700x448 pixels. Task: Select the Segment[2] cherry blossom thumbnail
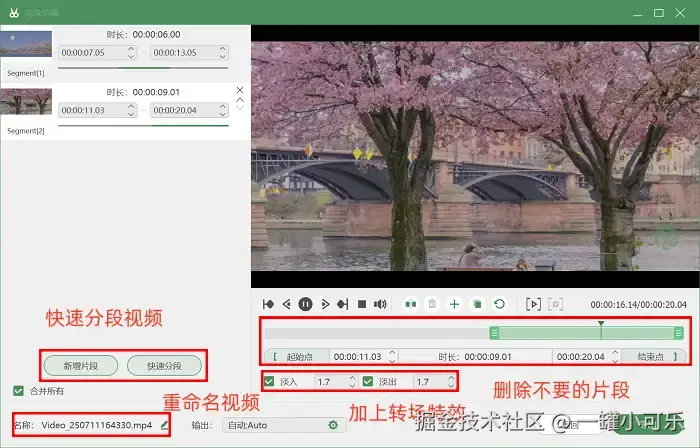tap(26, 101)
